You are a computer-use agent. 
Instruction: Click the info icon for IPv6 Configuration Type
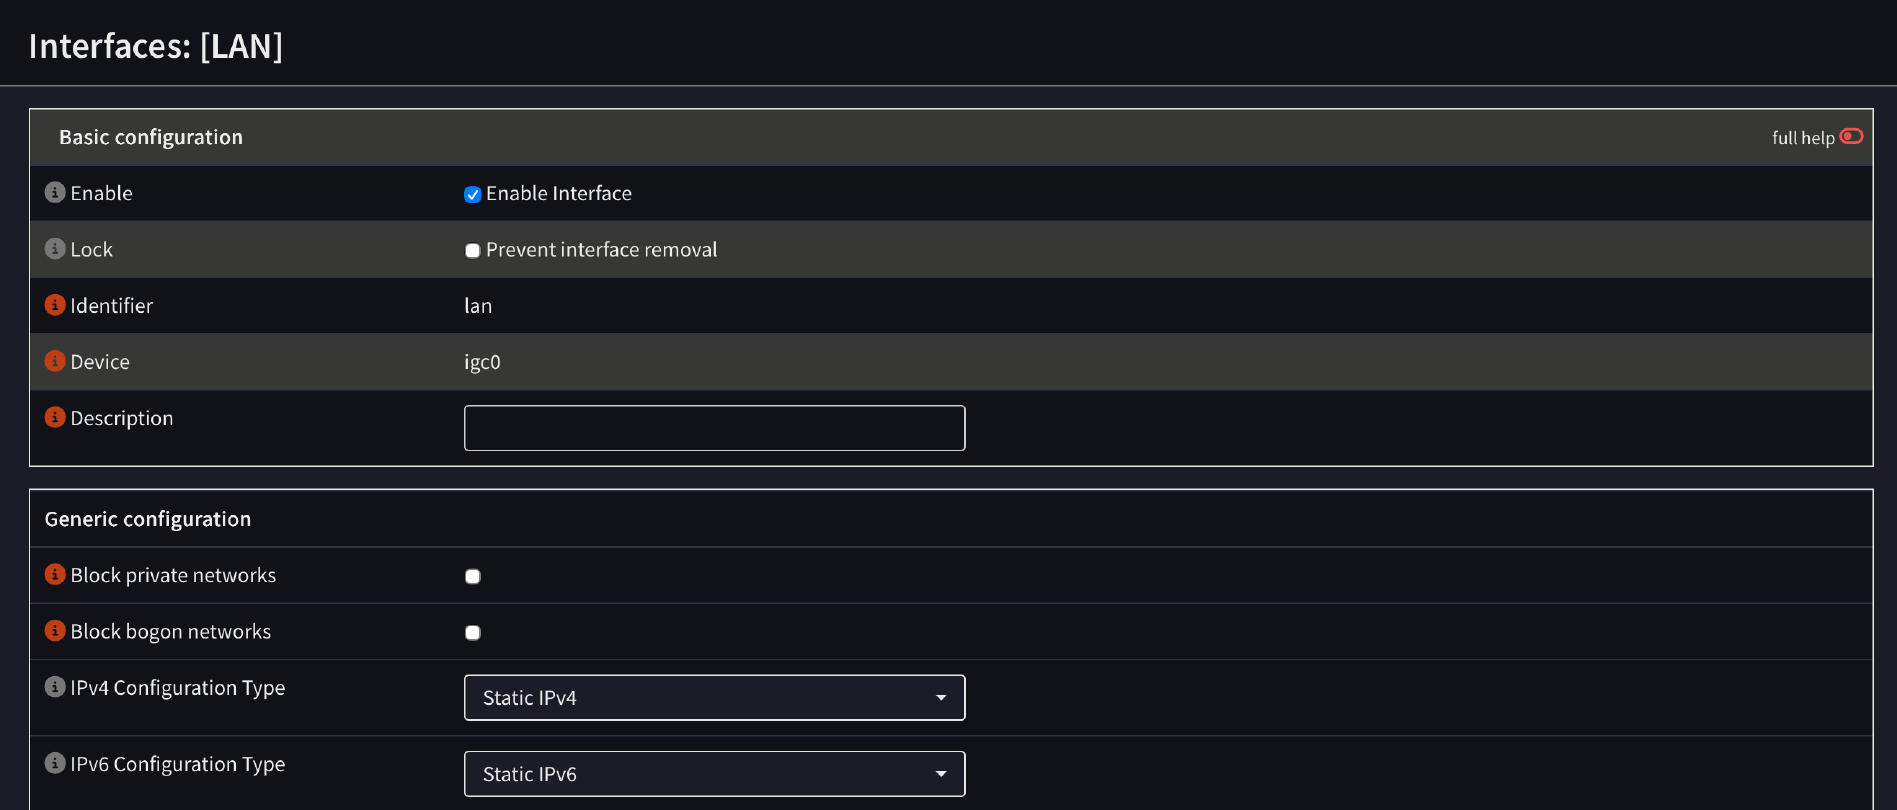point(55,763)
